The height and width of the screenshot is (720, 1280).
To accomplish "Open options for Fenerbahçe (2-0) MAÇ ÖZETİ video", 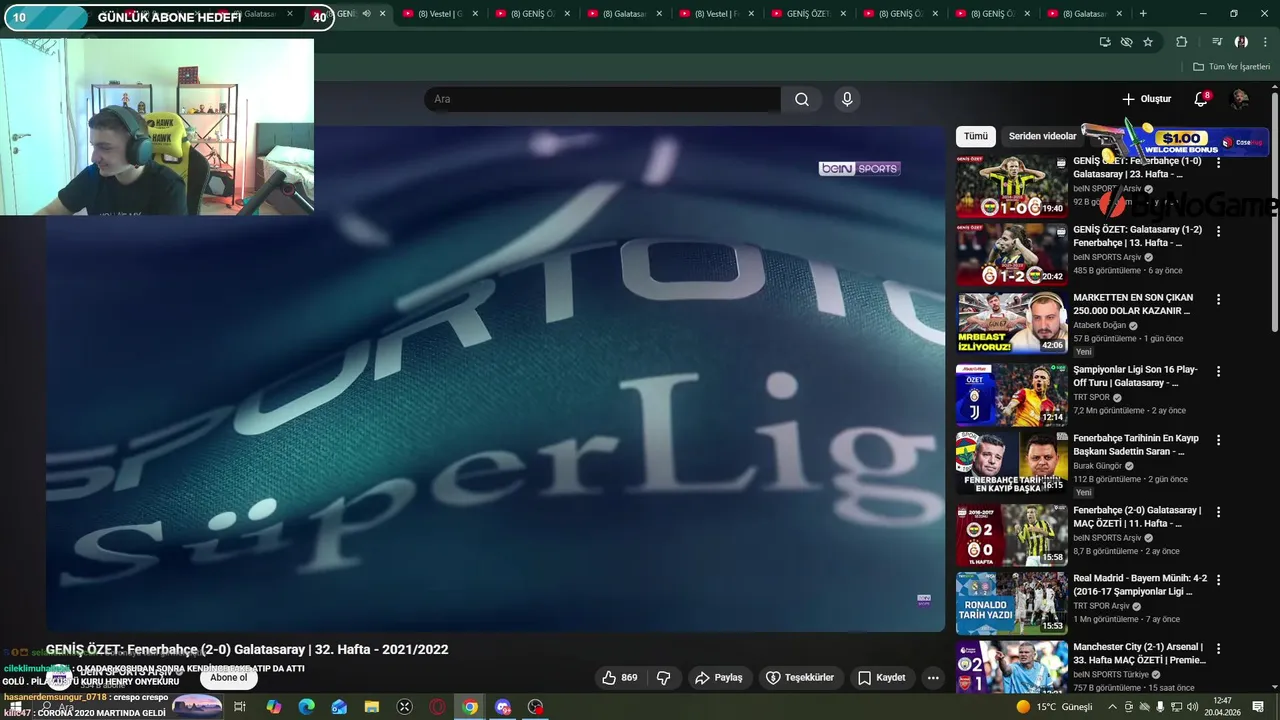I will pyautogui.click(x=1218, y=512).
